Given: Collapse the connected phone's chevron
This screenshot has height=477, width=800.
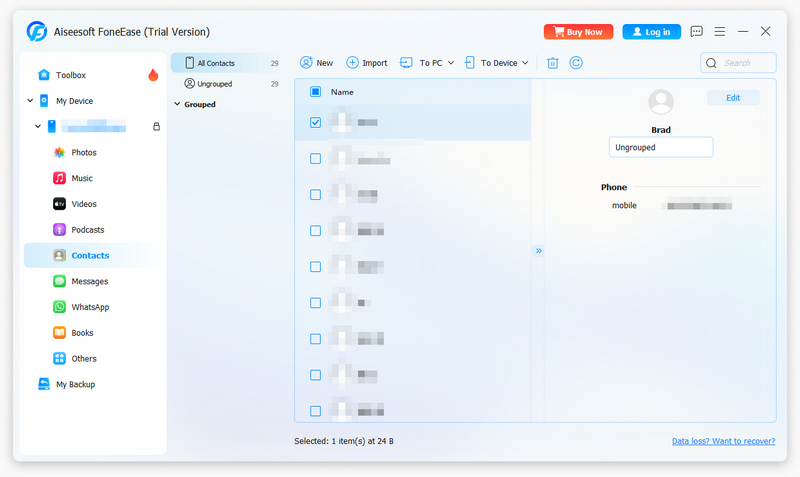Looking at the screenshot, I should (x=38, y=126).
